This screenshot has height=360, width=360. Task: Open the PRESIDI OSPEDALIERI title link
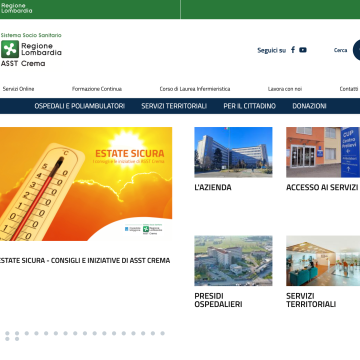pos(218,300)
